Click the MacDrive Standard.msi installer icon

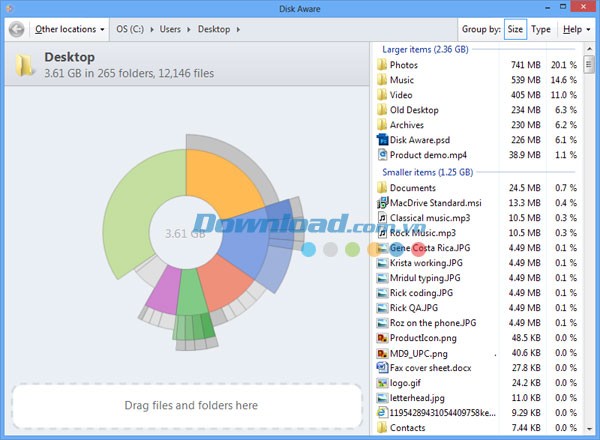point(382,203)
